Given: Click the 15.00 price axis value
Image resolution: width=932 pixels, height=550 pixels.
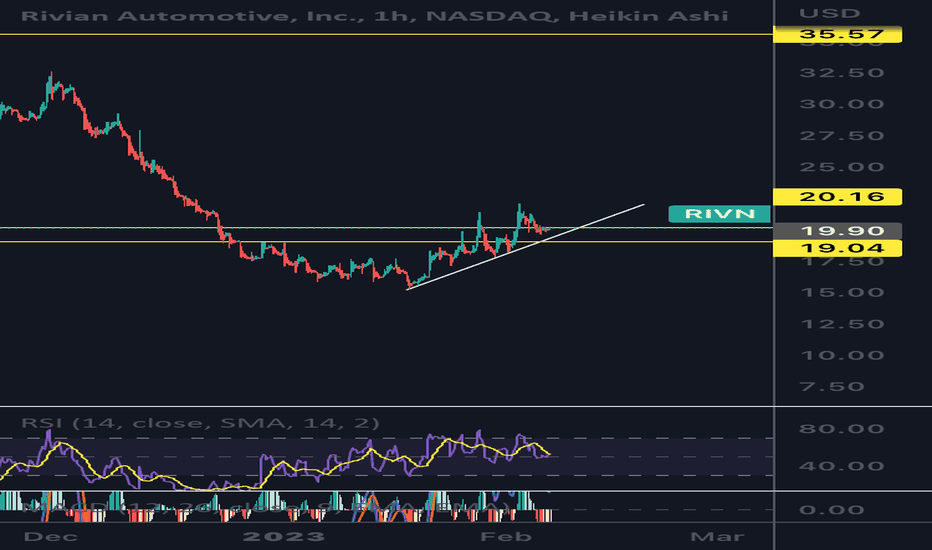Looking at the screenshot, I should 842,293.
